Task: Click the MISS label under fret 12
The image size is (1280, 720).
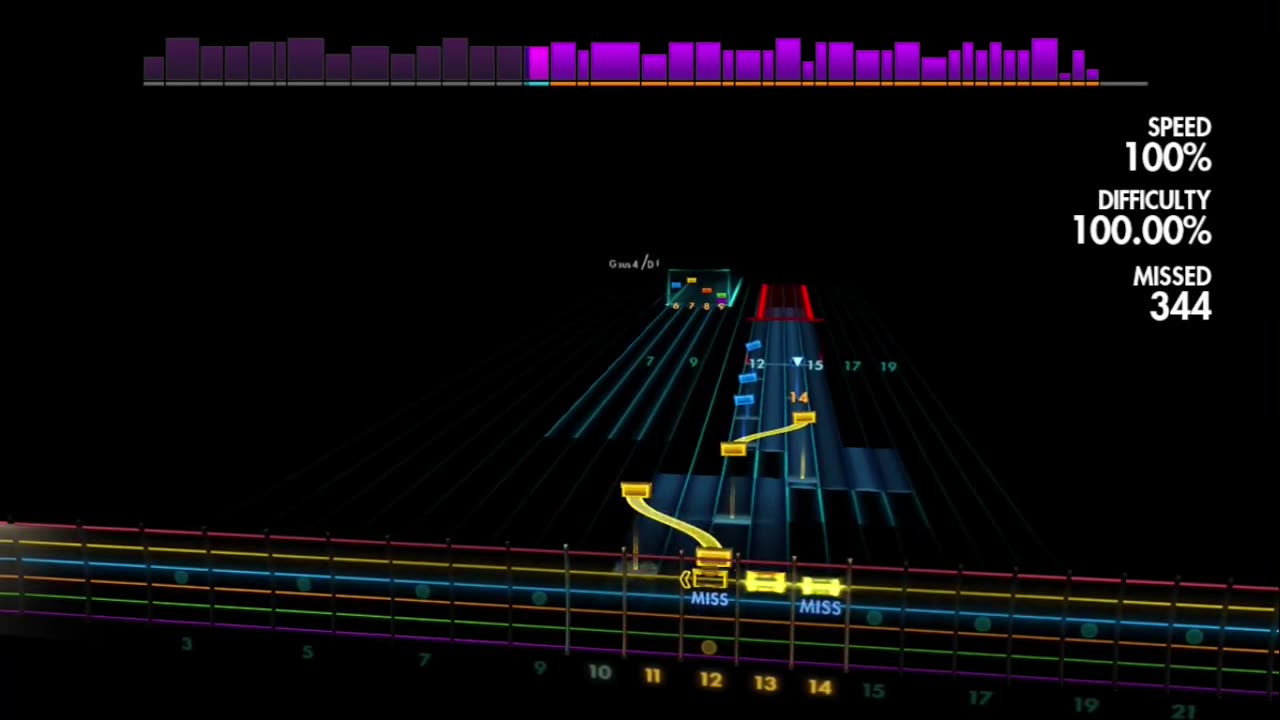Action: pyautogui.click(x=710, y=599)
